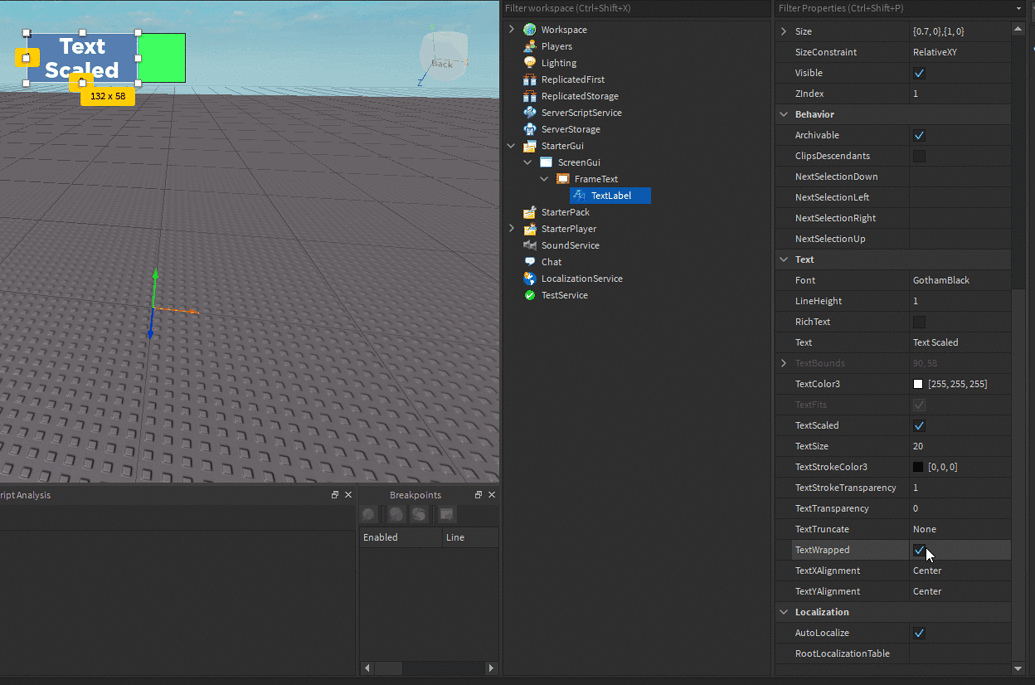Click the Filter workspace search field
Screen dimensions: 1035x685
click(636, 8)
